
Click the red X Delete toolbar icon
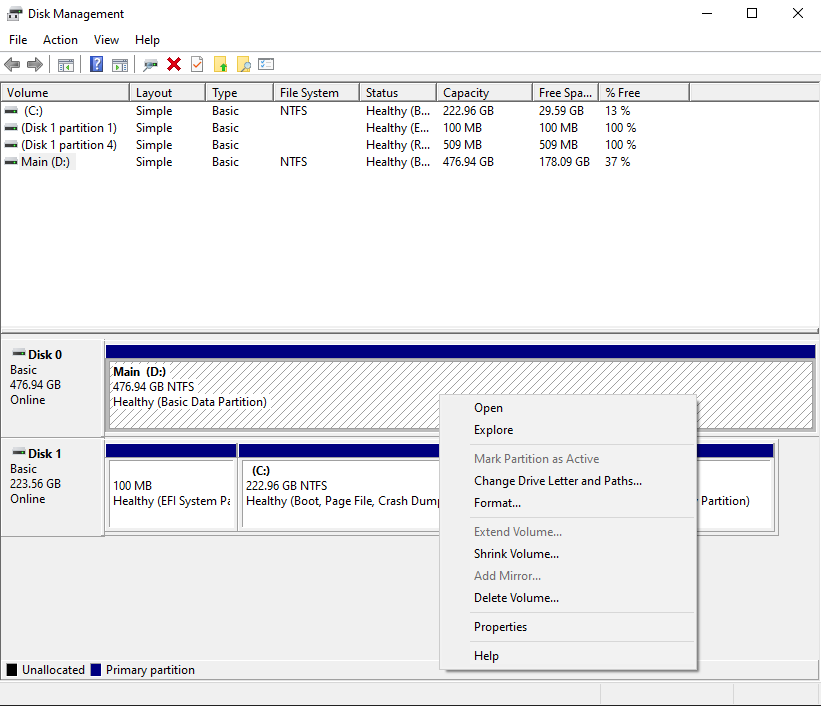point(174,65)
